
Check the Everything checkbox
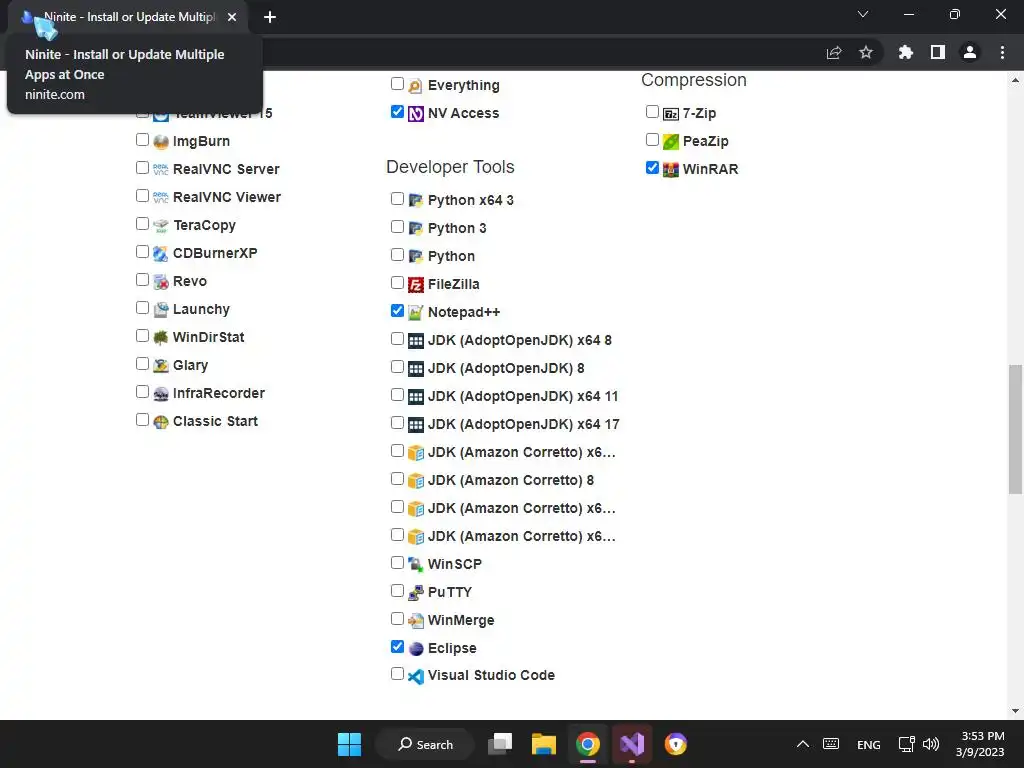click(x=397, y=84)
